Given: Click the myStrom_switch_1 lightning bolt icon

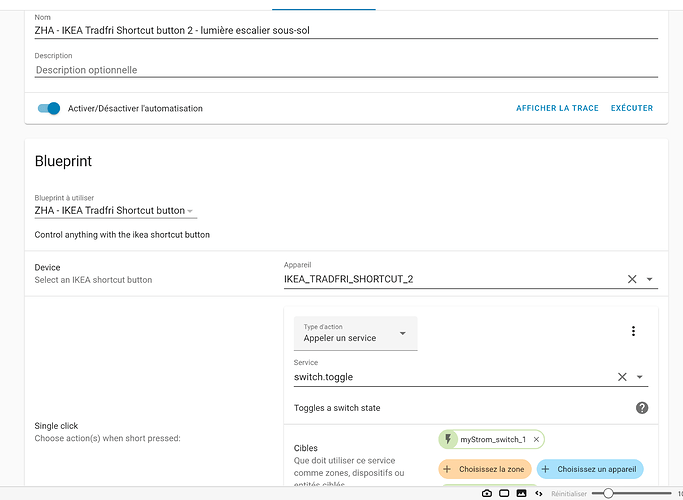Looking at the screenshot, I should tap(448, 439).
